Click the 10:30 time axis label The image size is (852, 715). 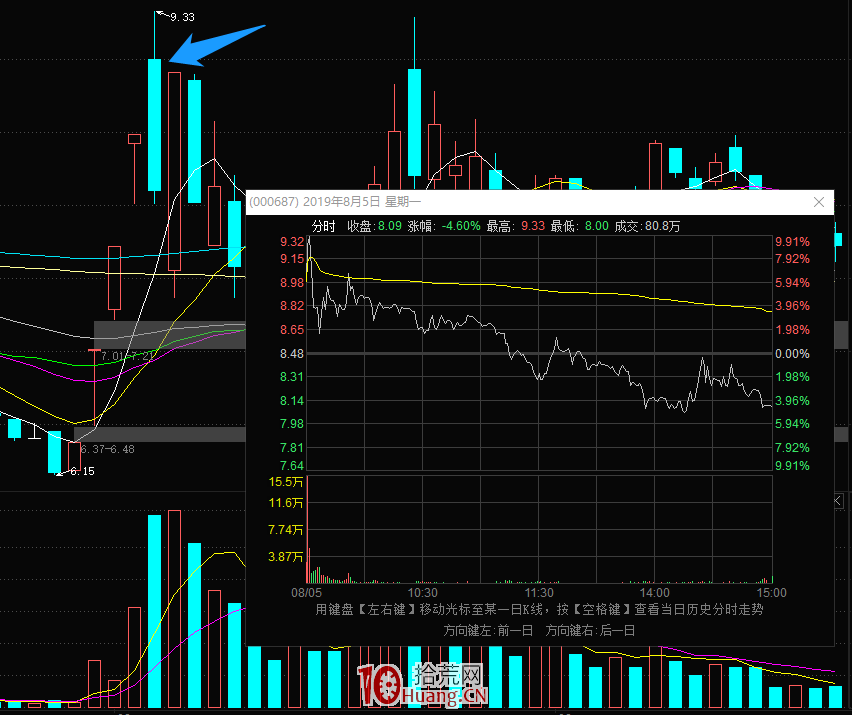423,592
